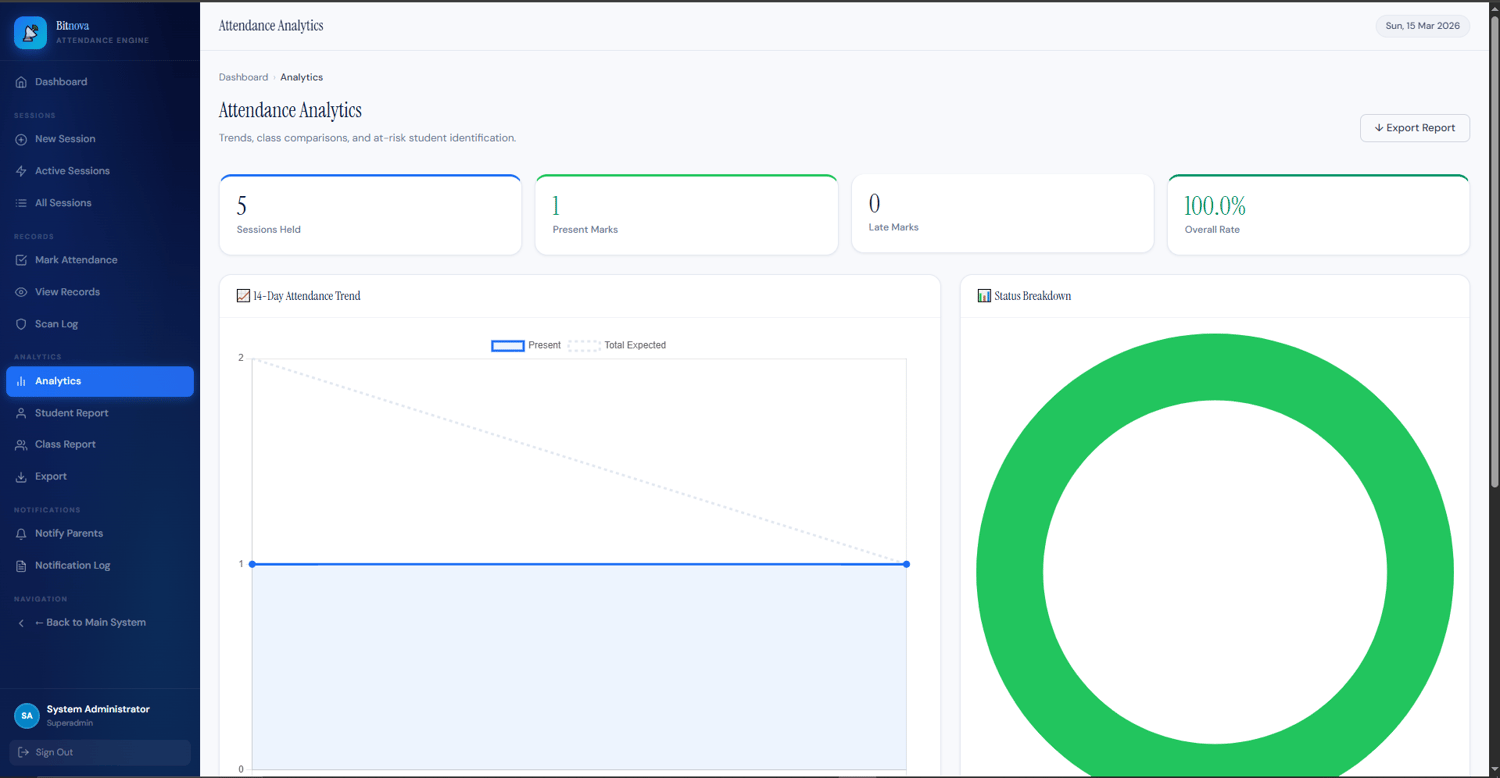Viewport: 1500px width, 778px height.
Task: Open the Dashboard menu item
Action: click(x=100, y=82)
